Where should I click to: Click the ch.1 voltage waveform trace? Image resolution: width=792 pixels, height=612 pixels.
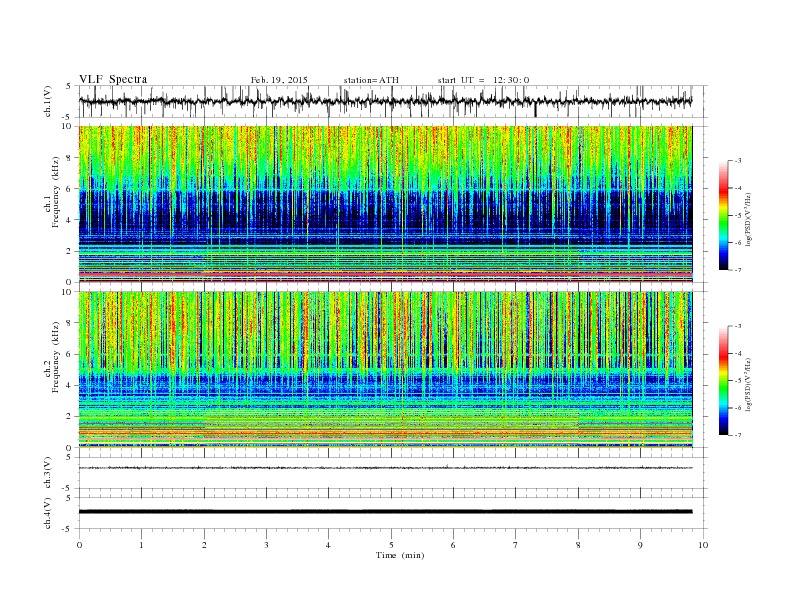point(385,101)
